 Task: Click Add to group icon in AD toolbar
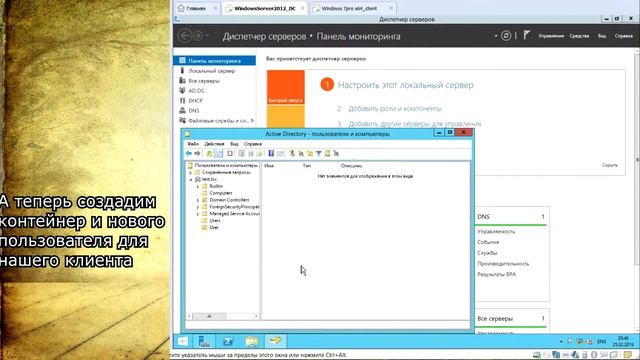click(336, 153)
